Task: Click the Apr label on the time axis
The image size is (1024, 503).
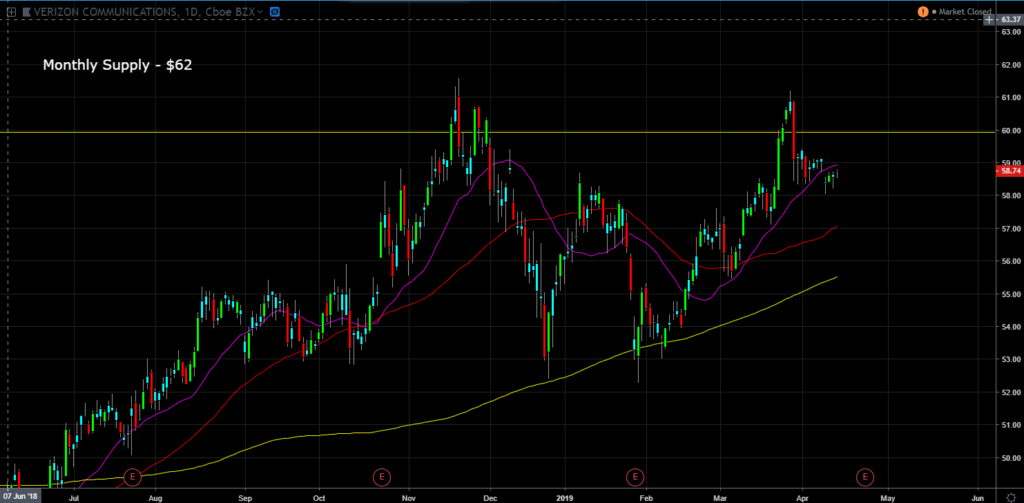Action: coord(804,496)
